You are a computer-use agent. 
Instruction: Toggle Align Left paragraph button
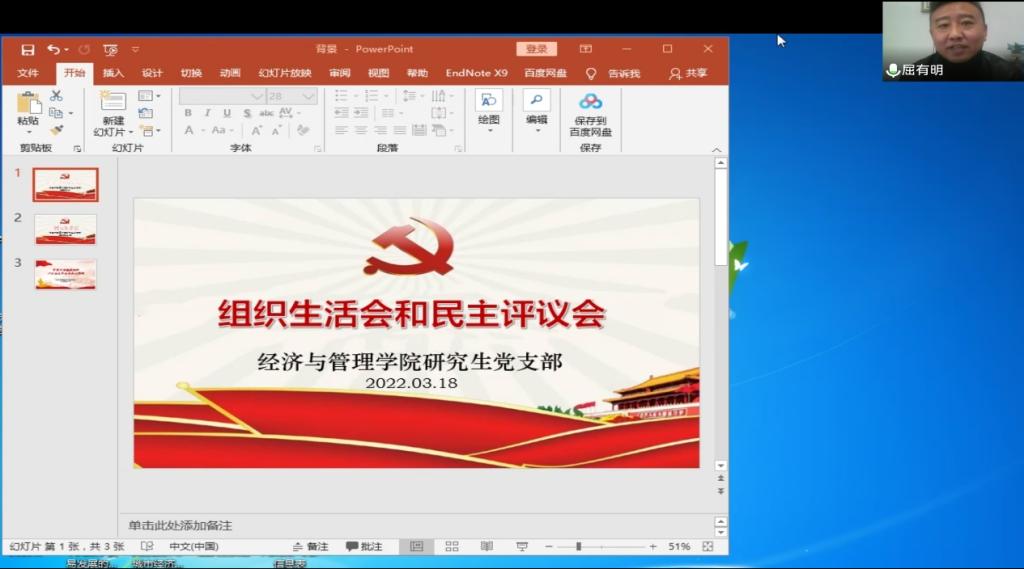click(341, 131)
